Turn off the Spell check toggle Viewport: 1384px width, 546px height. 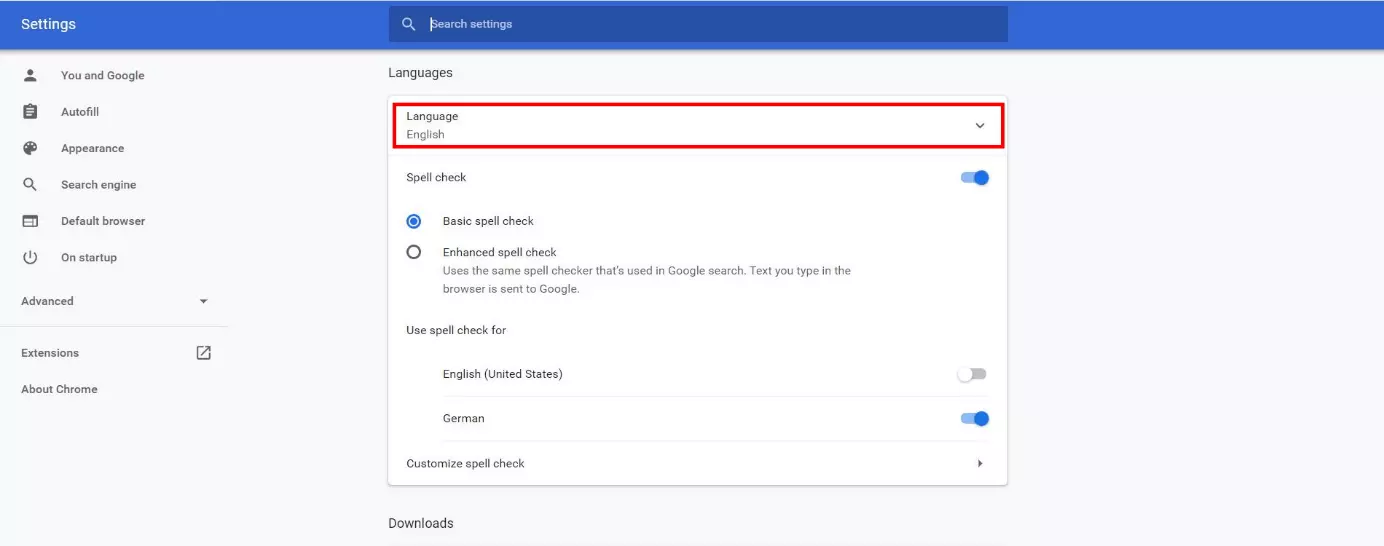[x=974, y=178]
